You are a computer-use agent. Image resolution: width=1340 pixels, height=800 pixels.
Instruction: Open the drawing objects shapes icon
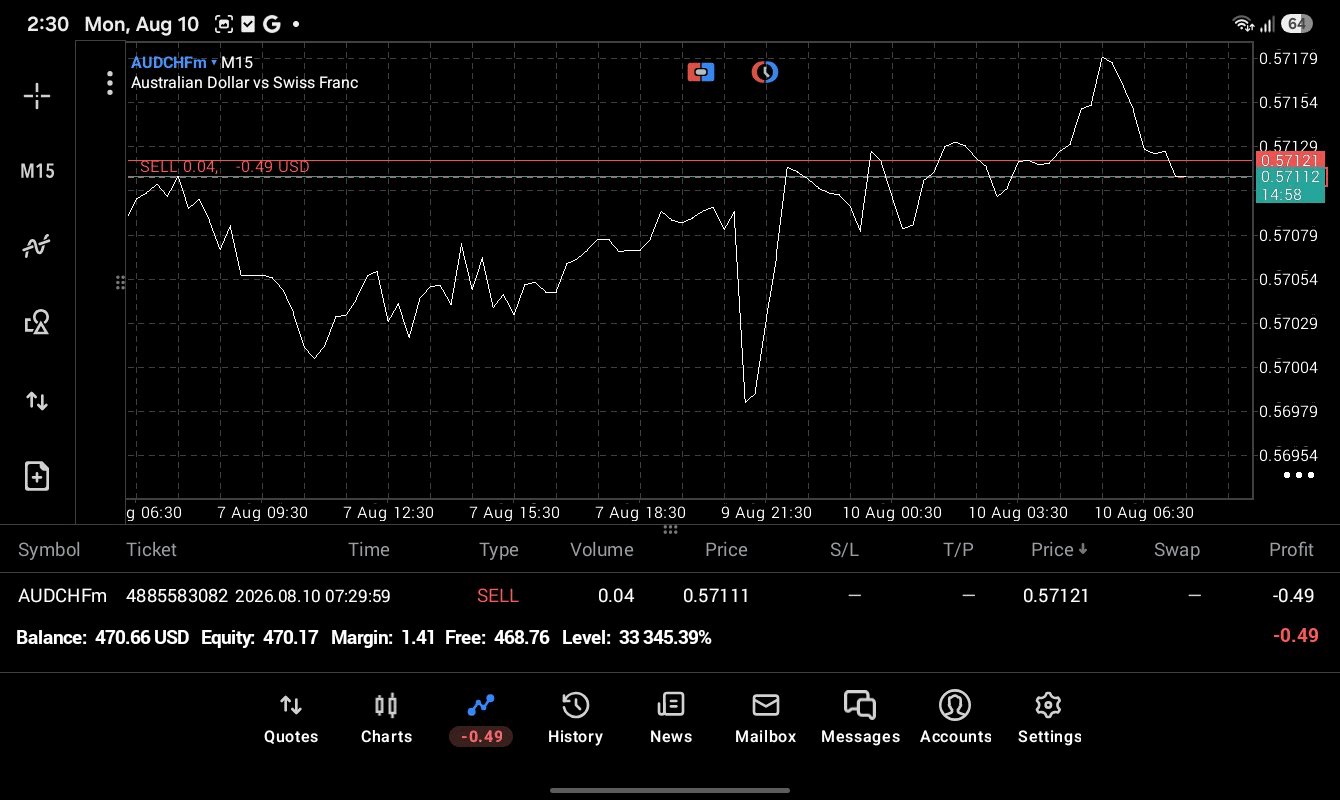click(x=37, y=322)
